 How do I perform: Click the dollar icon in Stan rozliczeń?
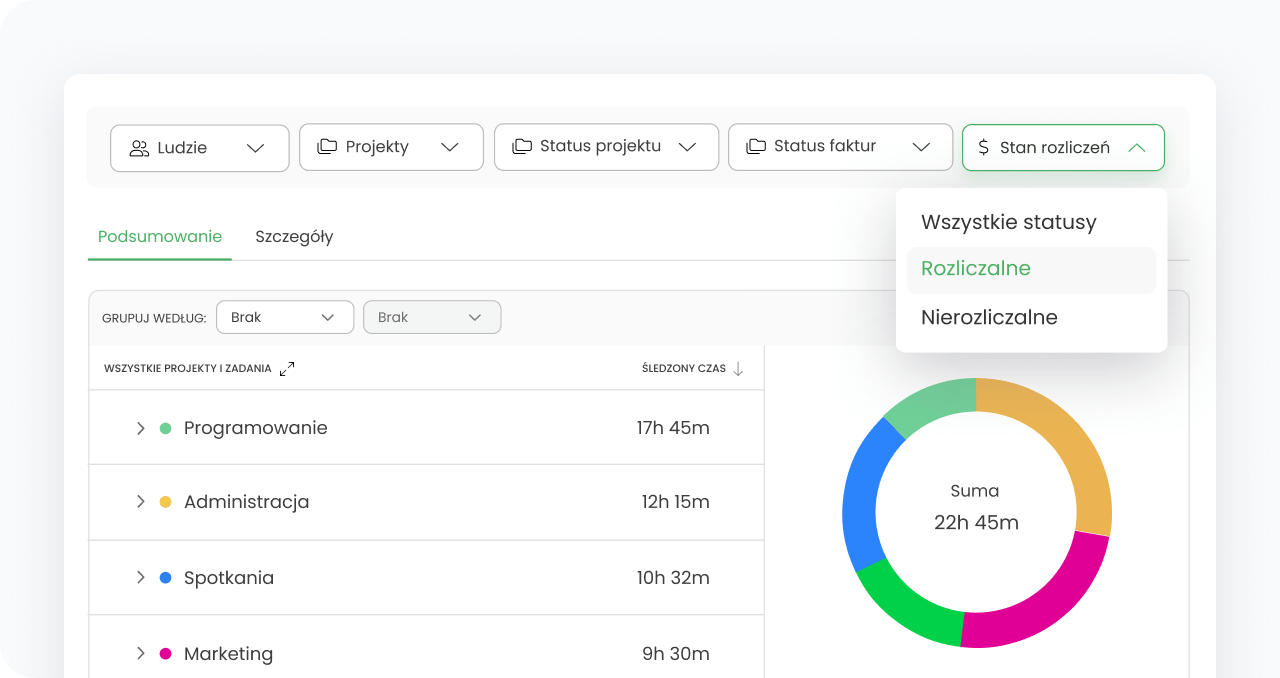pyautogui.click(x=983, y=148)
